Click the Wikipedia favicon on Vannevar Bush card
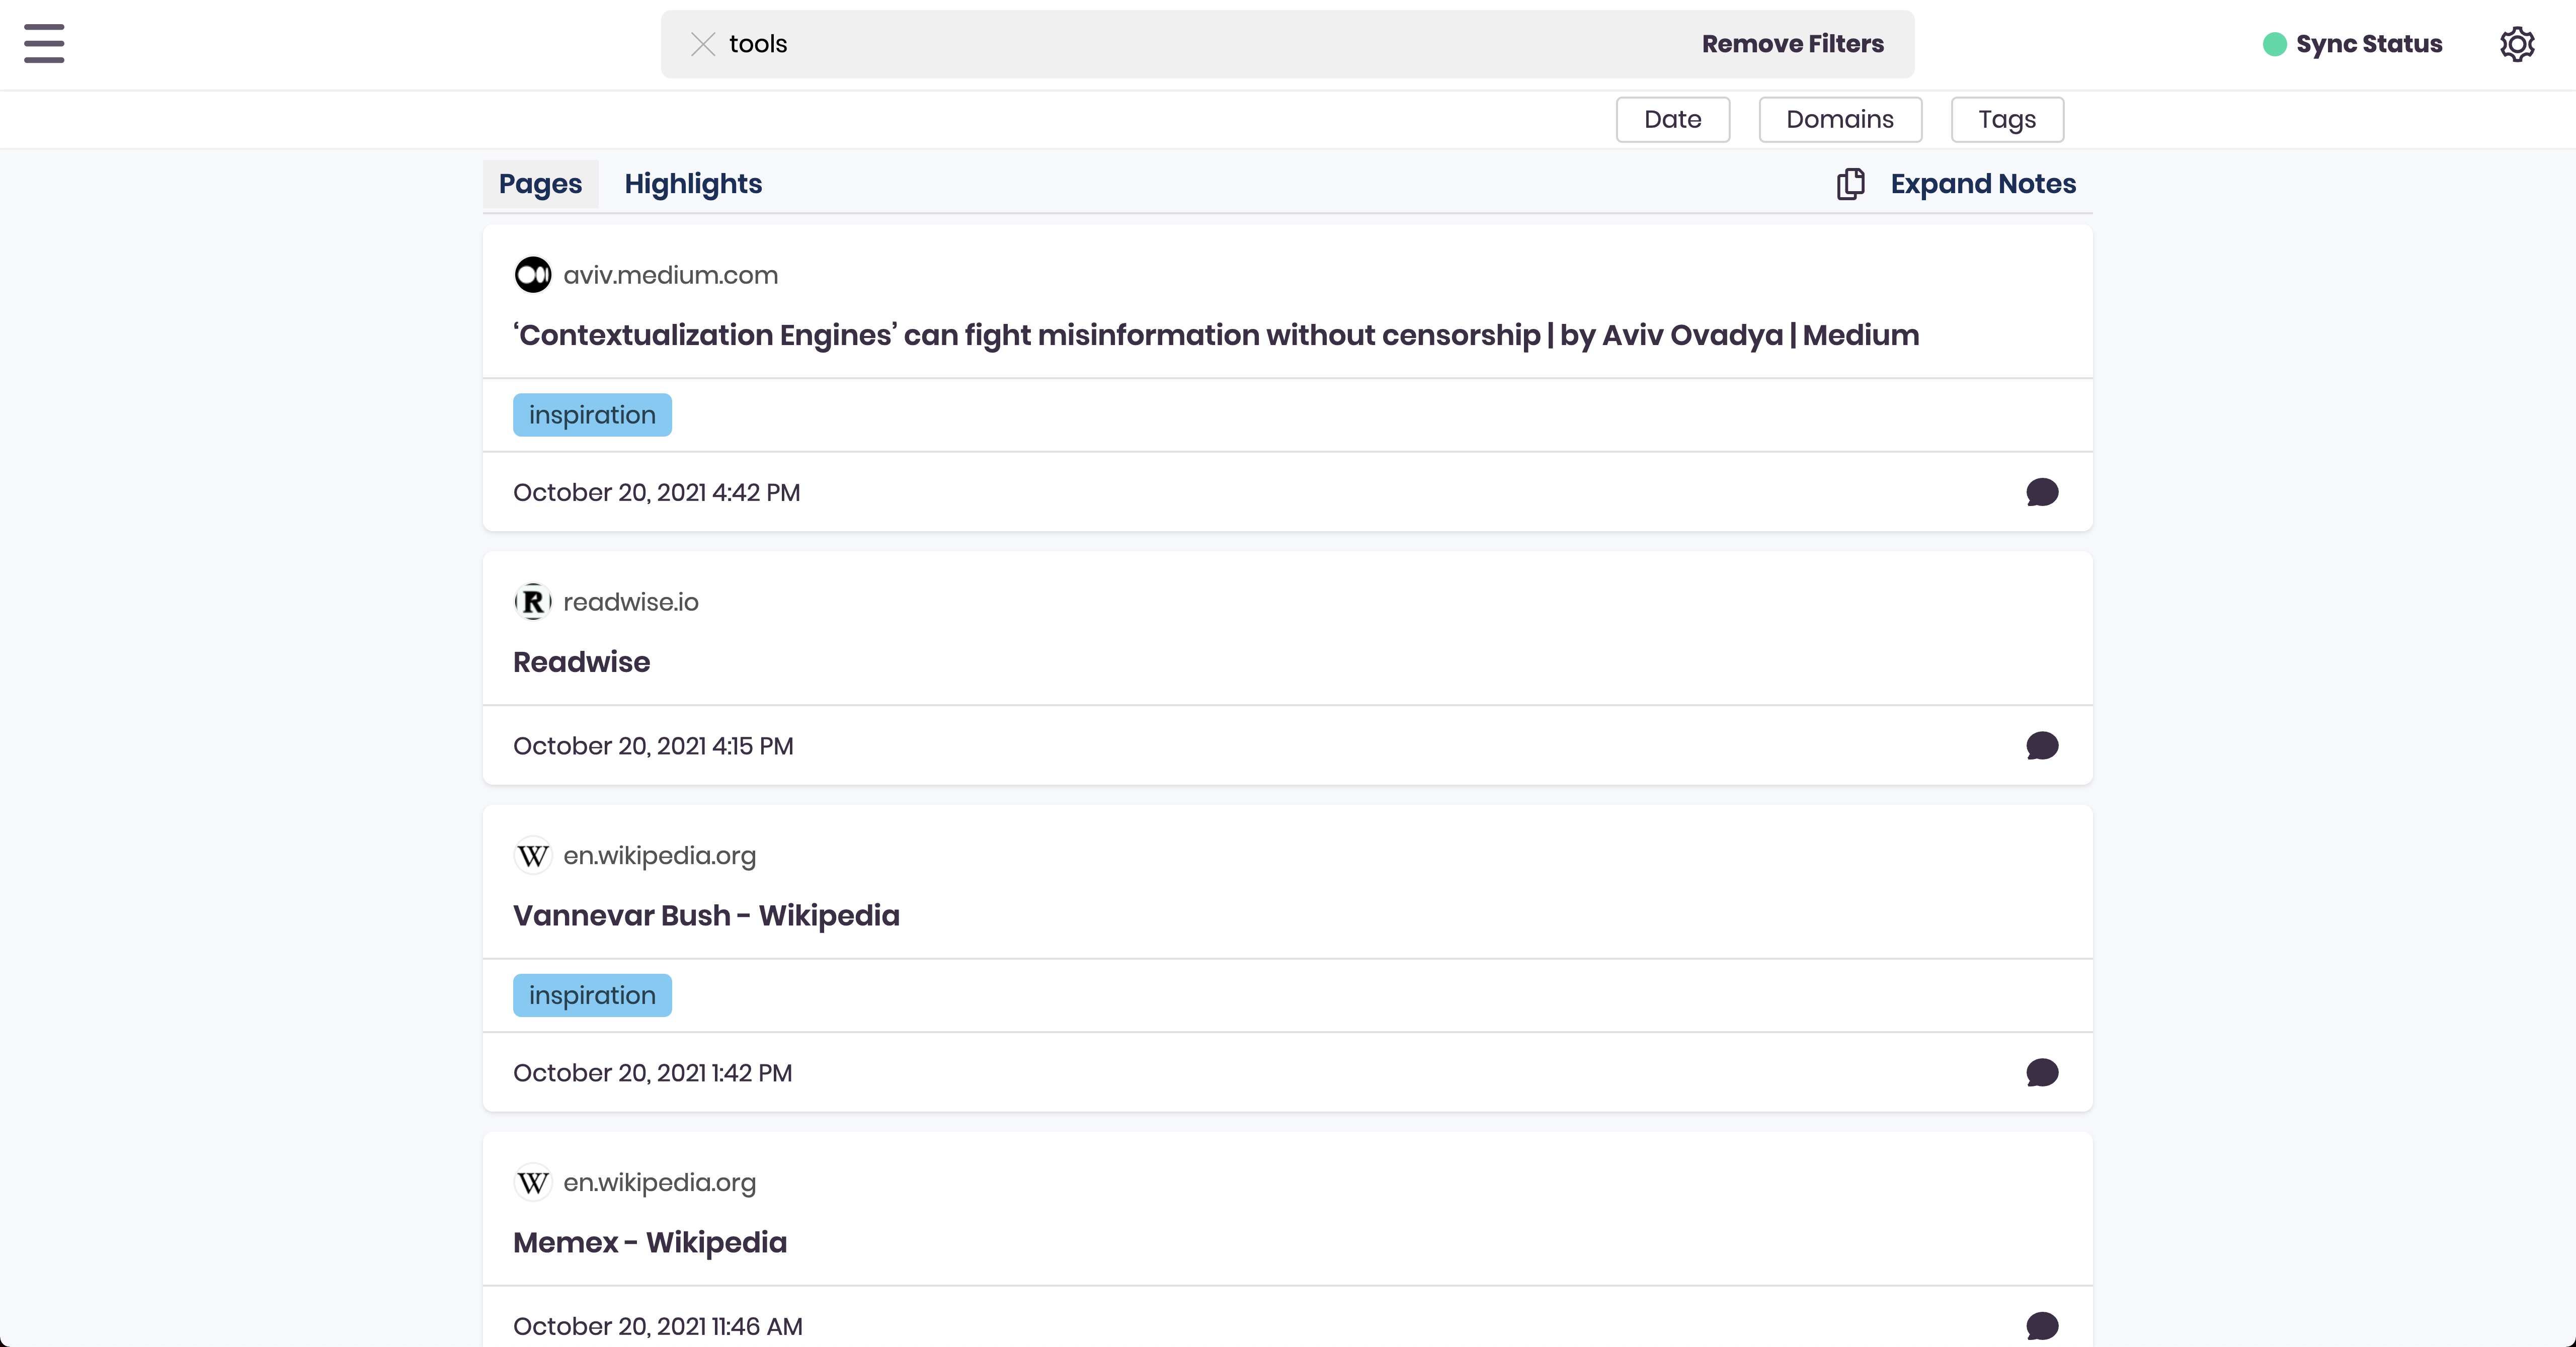 (x=532, y=856)
